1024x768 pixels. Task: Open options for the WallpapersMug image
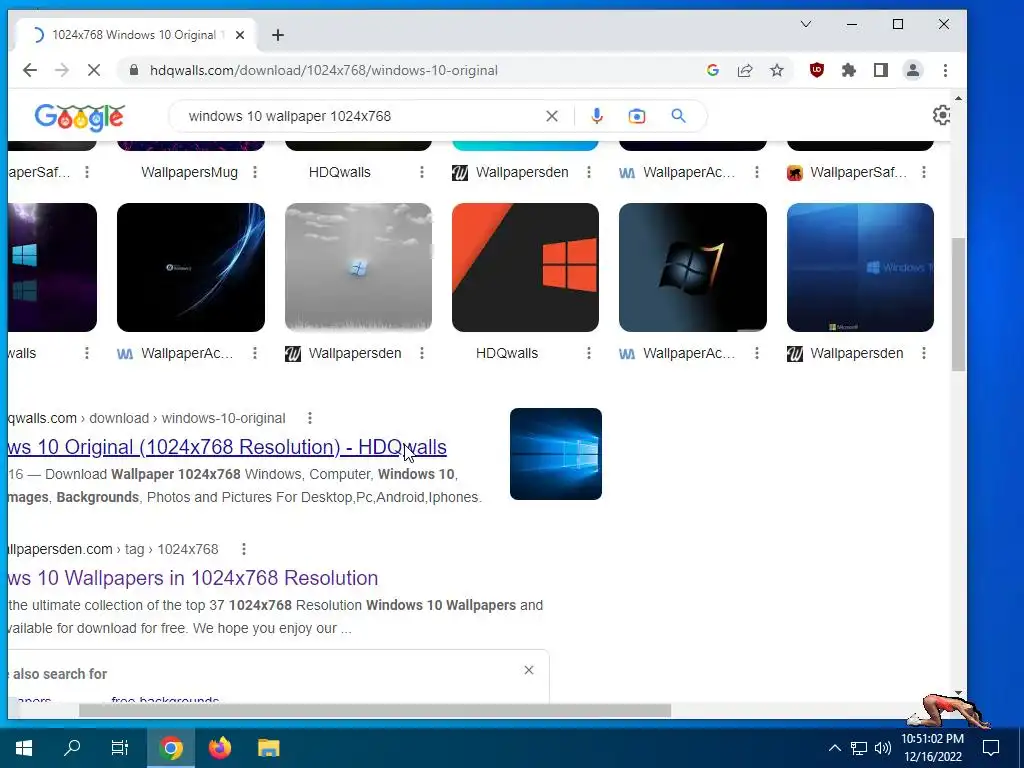pyautogui.click(x=255, y=172)
